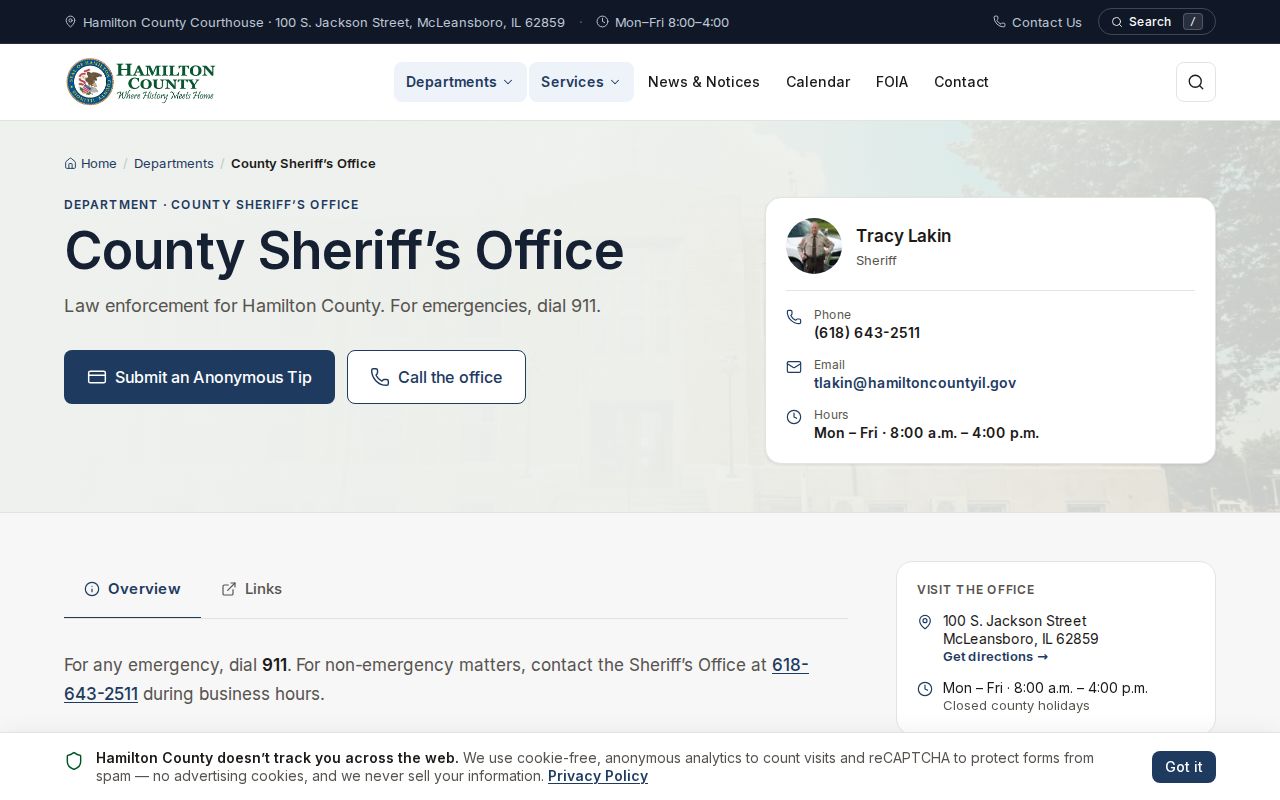Click Get directions link
The width and height of the screenshot is (1280, 800).
coord(995,657)
